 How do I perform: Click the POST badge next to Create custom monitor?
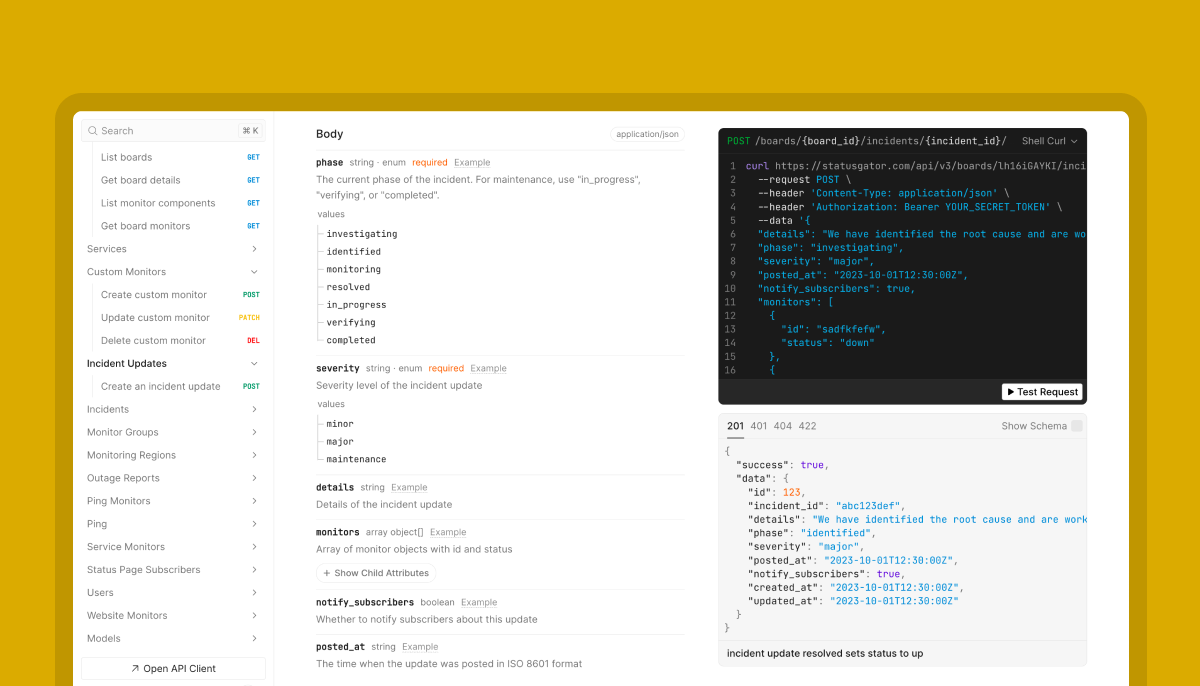click(x=251, y=295)
